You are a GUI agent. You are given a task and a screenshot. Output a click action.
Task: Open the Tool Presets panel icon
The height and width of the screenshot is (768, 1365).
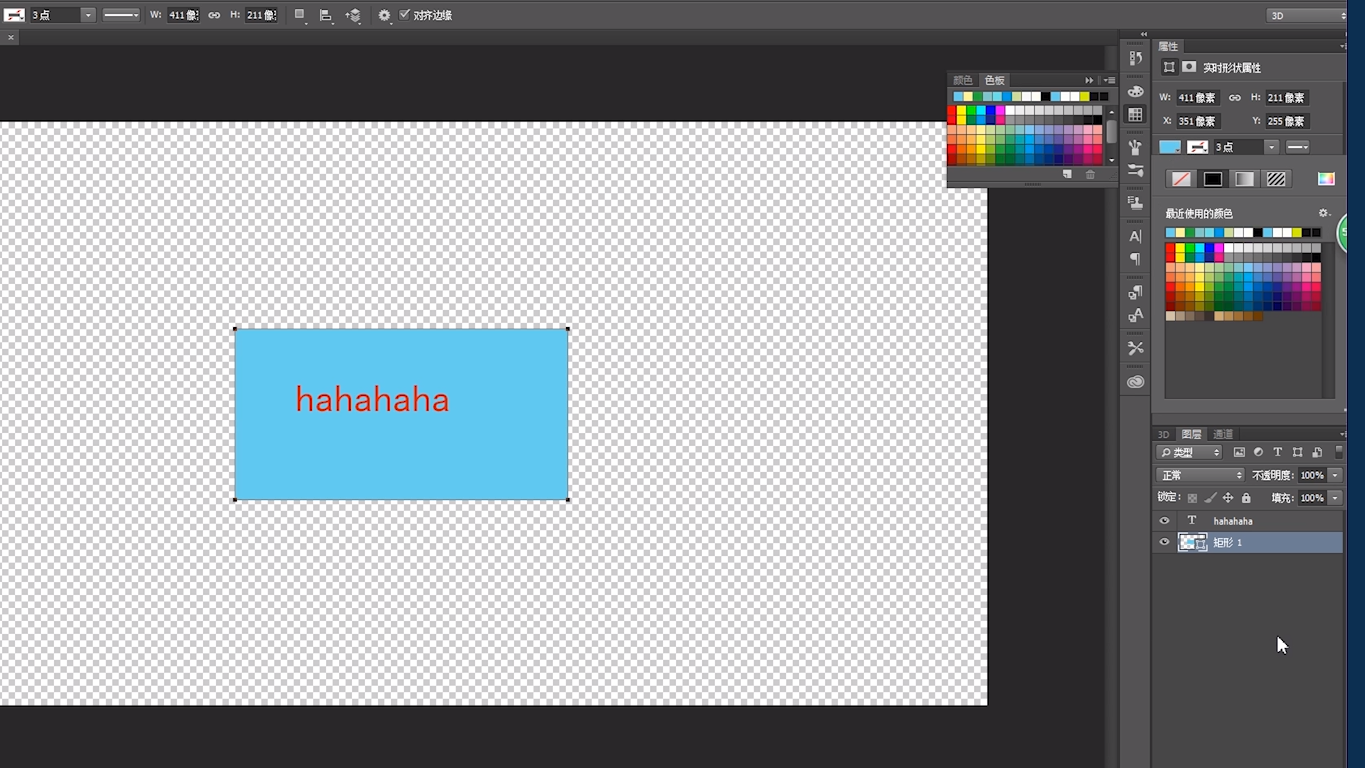point(1135,348)
